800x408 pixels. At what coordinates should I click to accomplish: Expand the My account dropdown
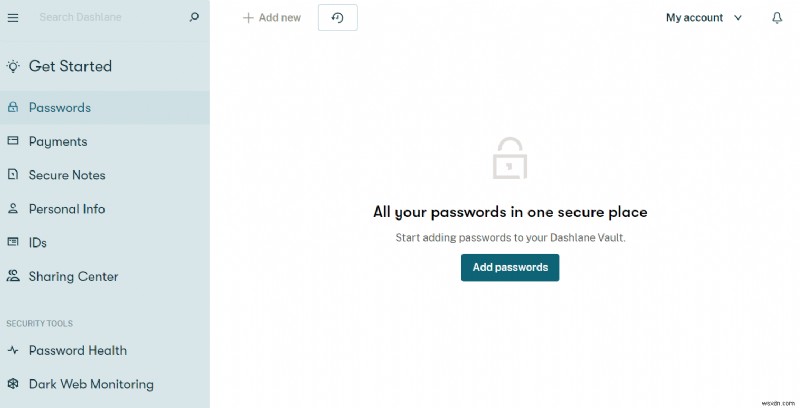click(x=704, y=18)
